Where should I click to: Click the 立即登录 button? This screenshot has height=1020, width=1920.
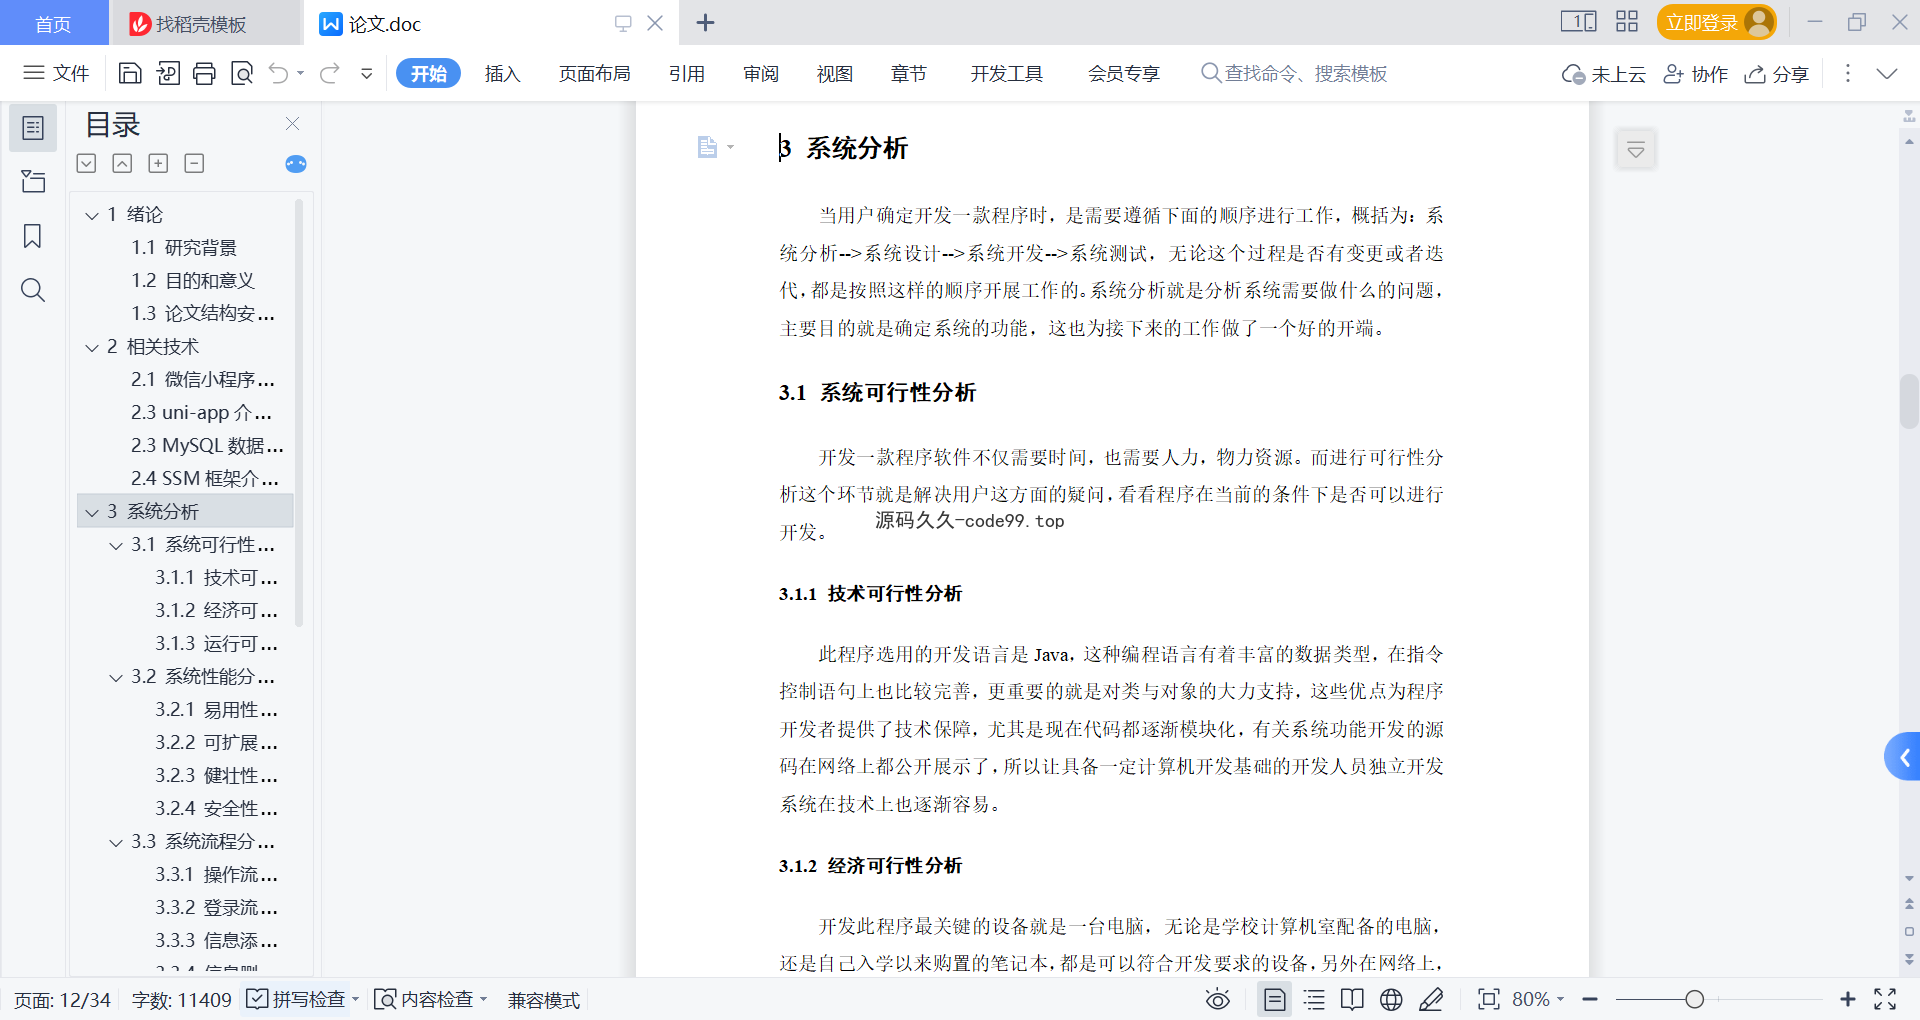pos(1716,22)
